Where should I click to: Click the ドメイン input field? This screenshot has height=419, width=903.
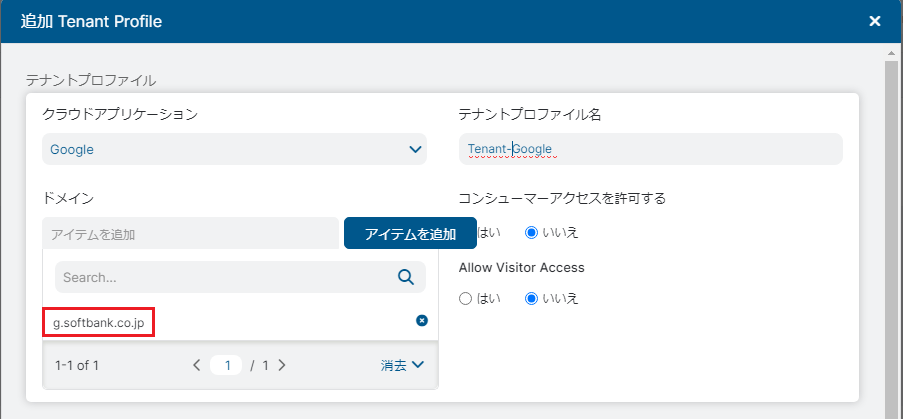click(192, 234)
